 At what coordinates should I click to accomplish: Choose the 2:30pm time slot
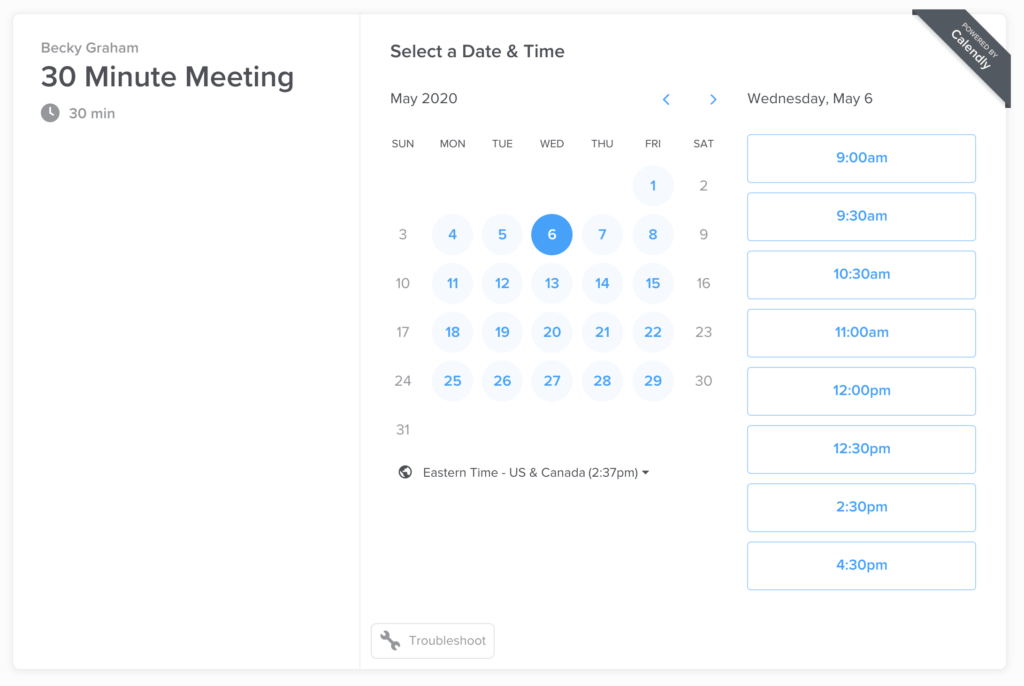[x=861, y=507]
